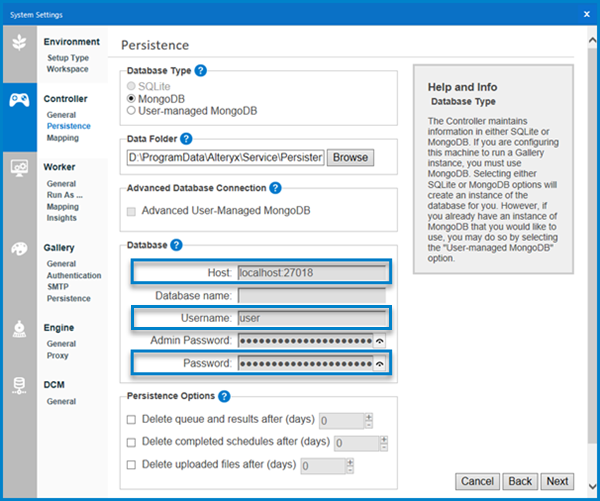Select the SQLite radio button
The height and width of the screenshot is (501, 600).
[x=131, y=86]
